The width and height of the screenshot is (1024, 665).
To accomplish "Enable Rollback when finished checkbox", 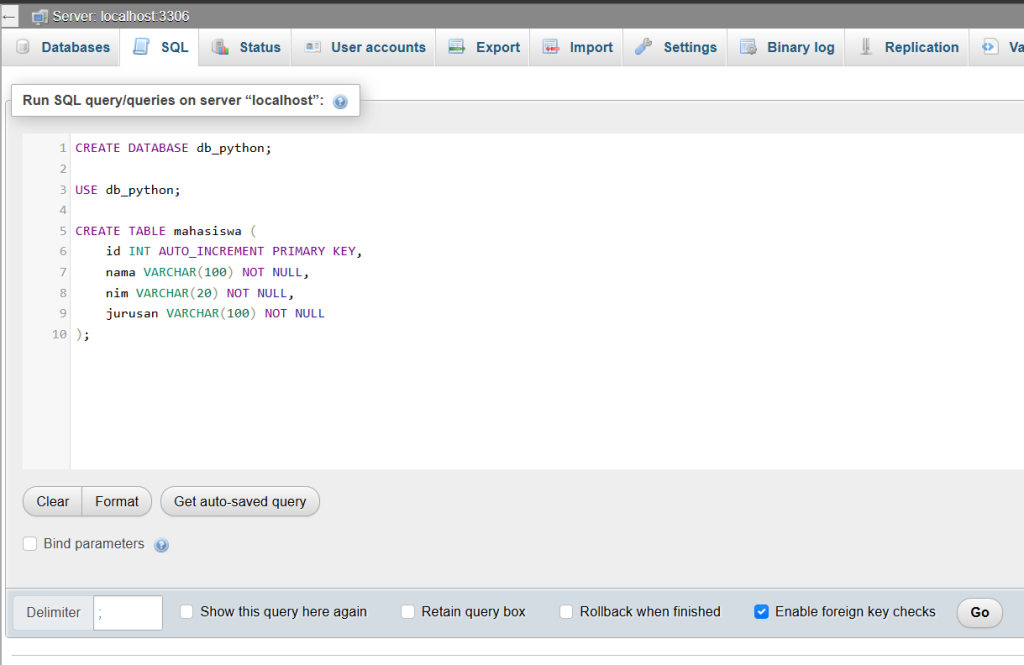I will [x=566, y=611].
